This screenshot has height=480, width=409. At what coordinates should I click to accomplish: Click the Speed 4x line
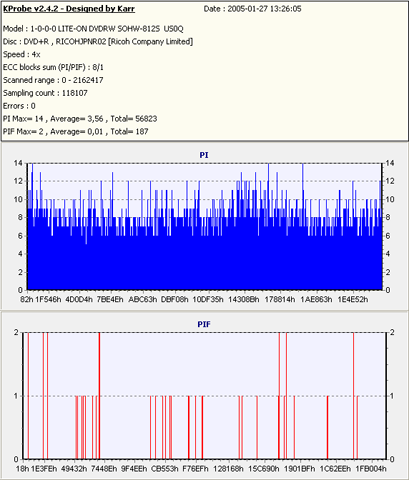(22, 54)
